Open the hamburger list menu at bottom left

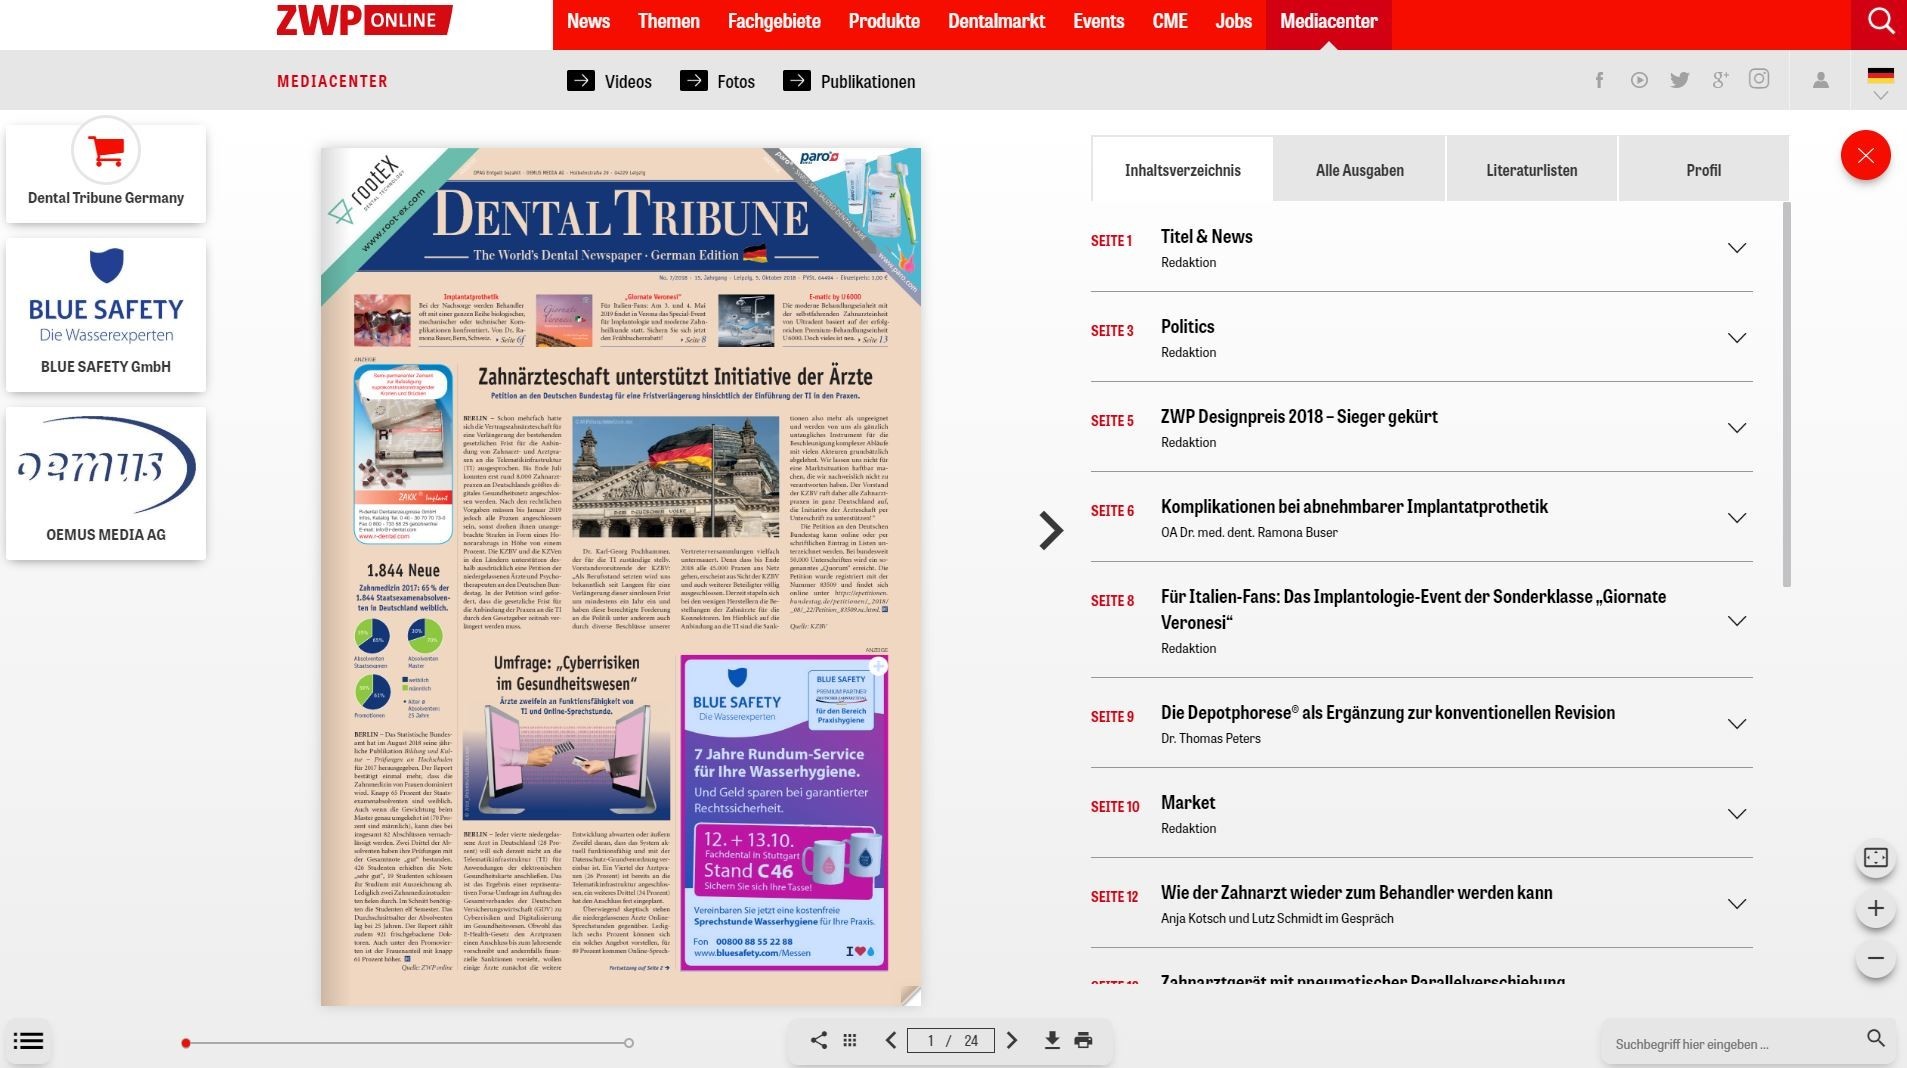click(28, 1041)
